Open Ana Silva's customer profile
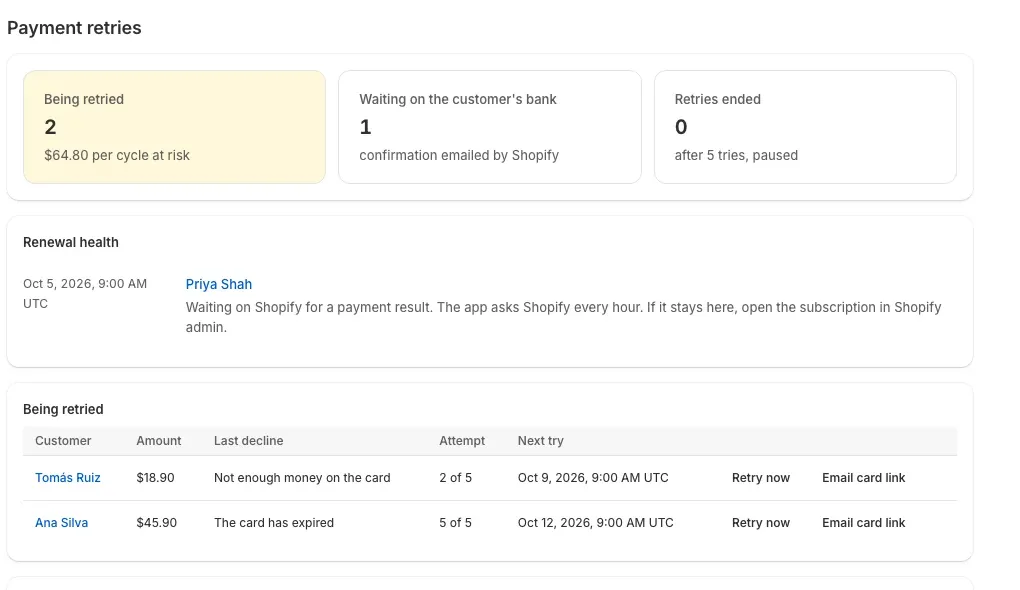Viewport: 1020px width, 590px height. click(x=61, y=522)
